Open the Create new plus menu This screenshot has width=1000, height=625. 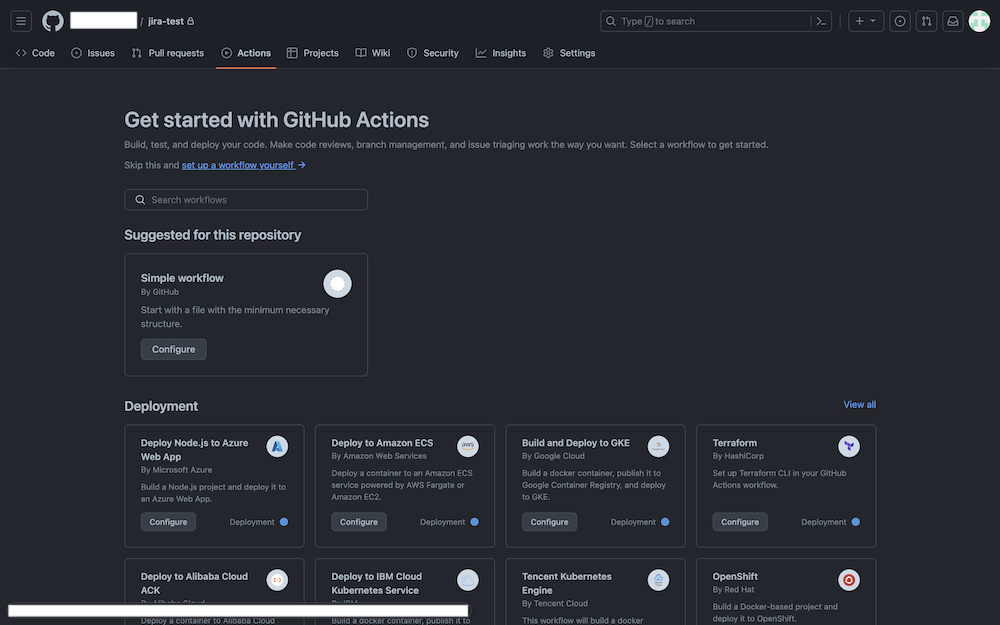[865, 21]
